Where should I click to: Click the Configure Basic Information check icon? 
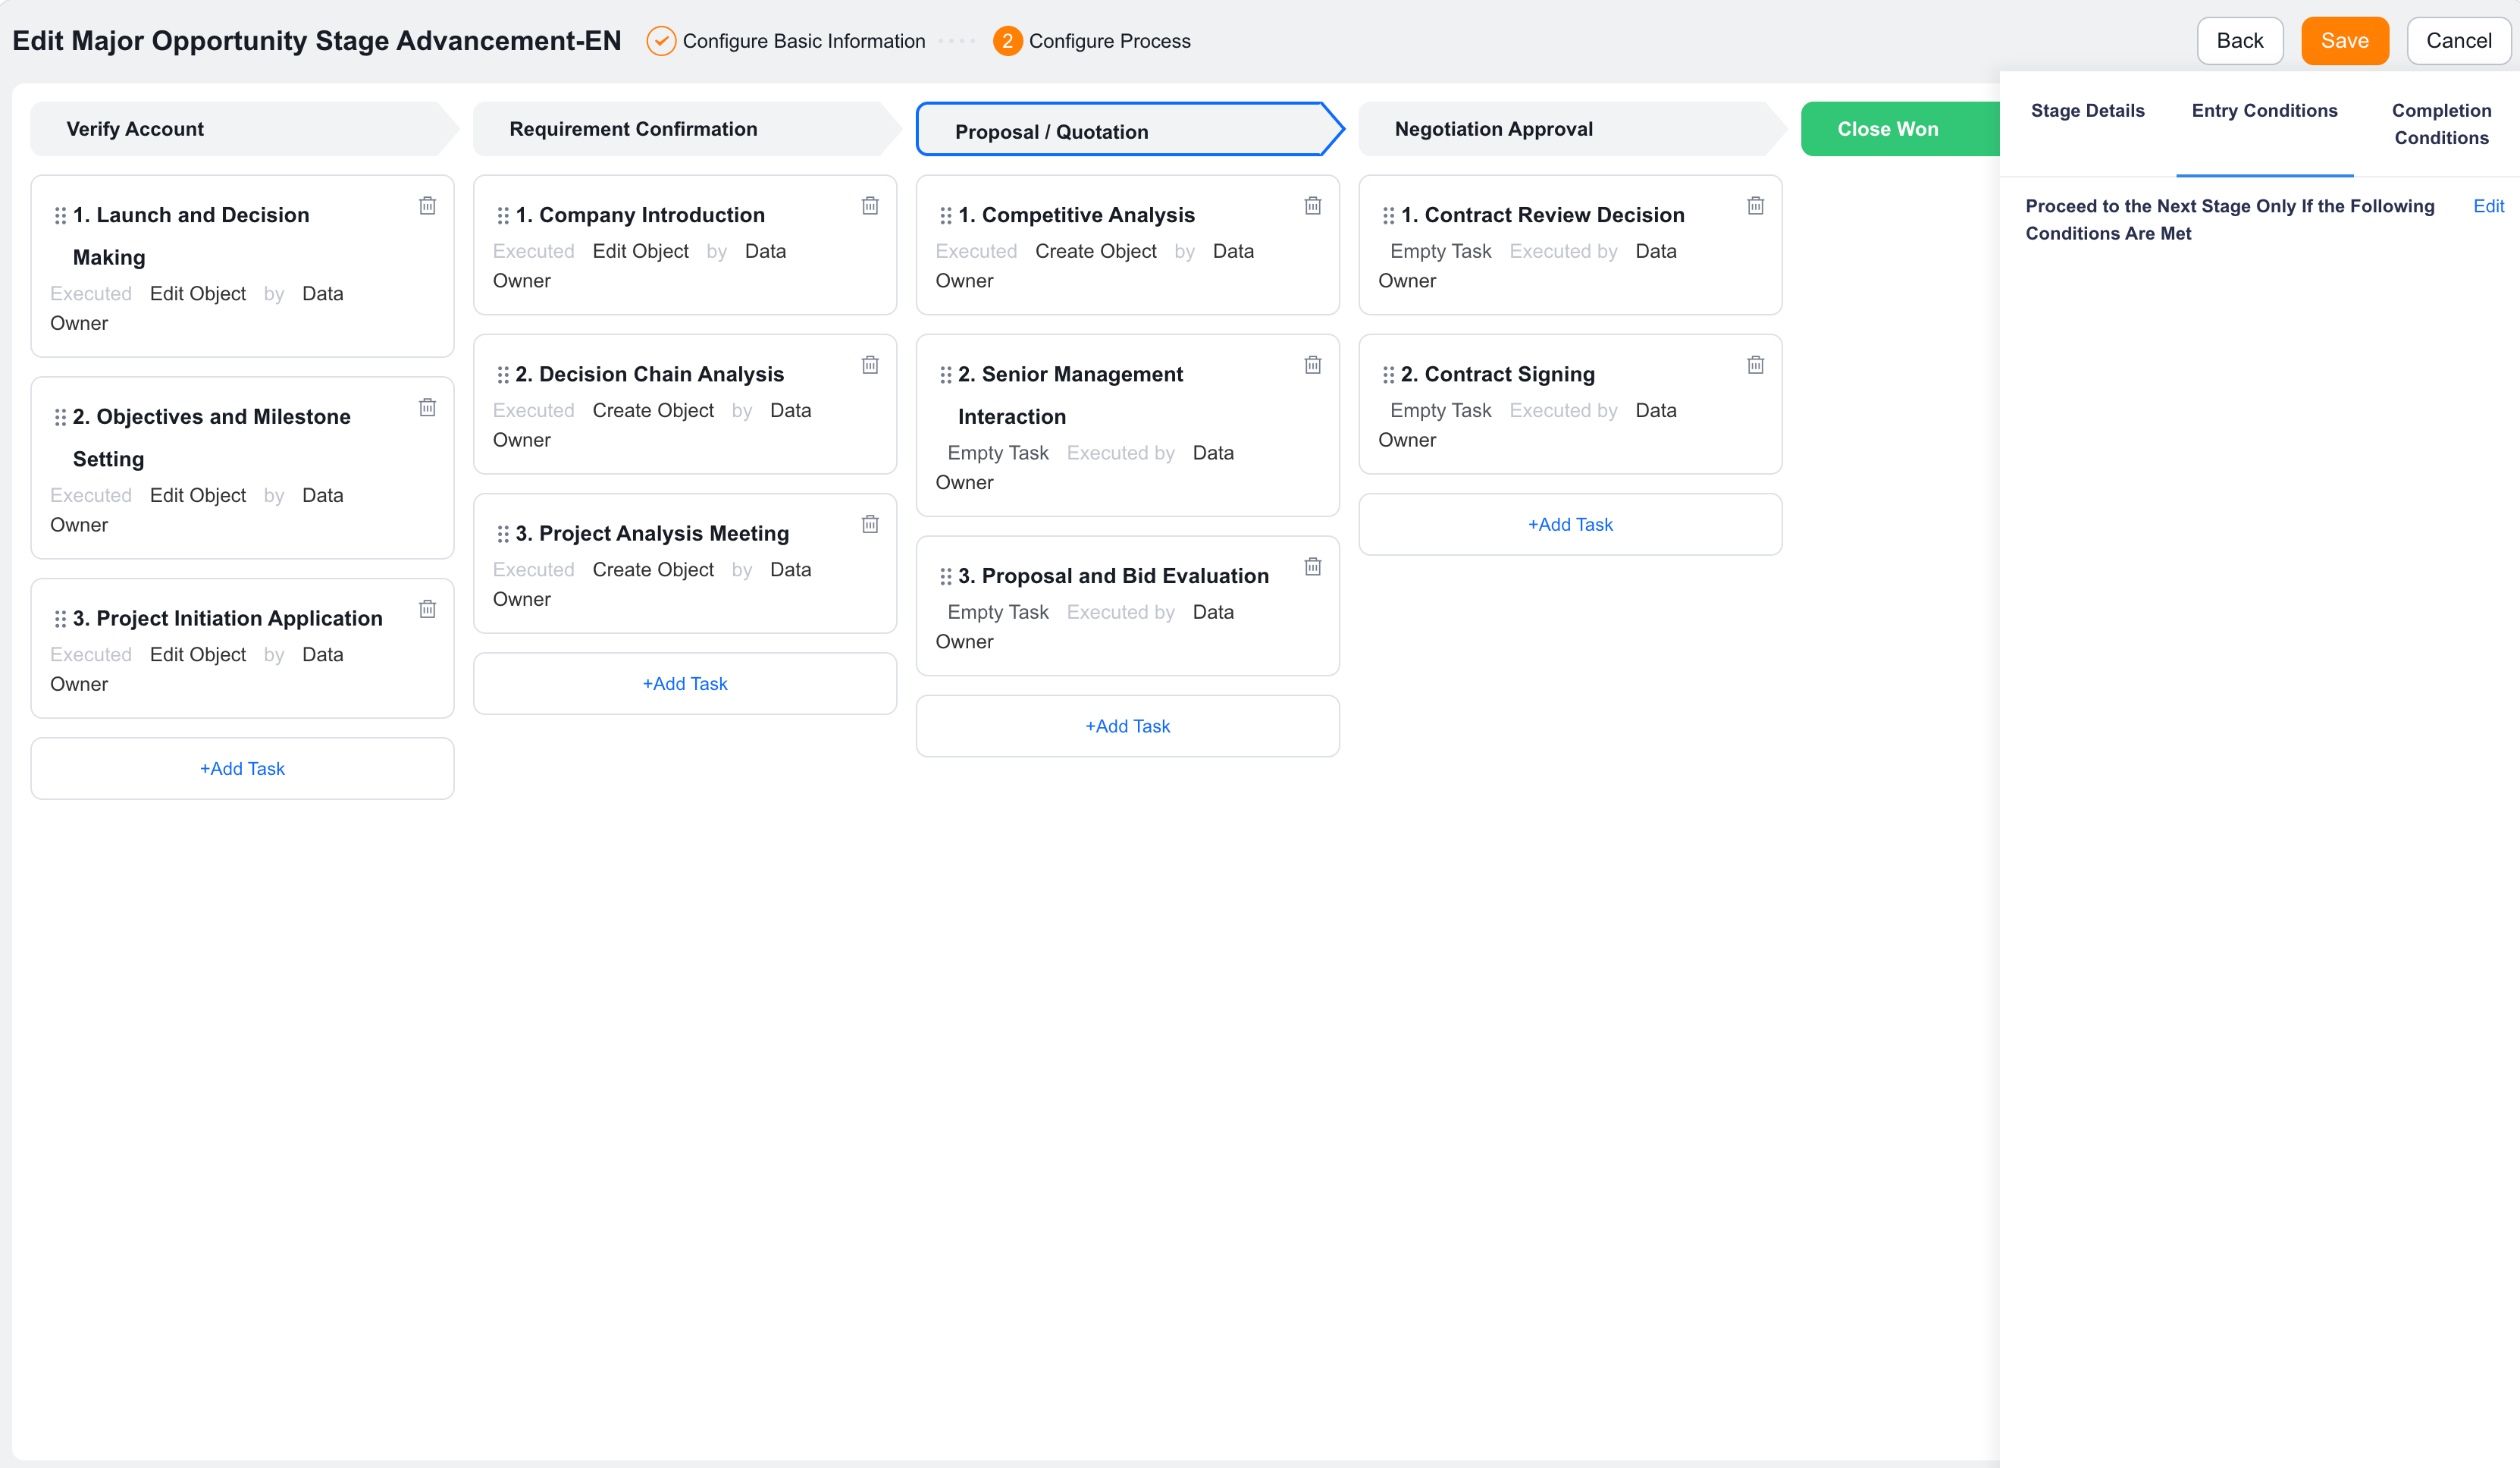[661, 41]
